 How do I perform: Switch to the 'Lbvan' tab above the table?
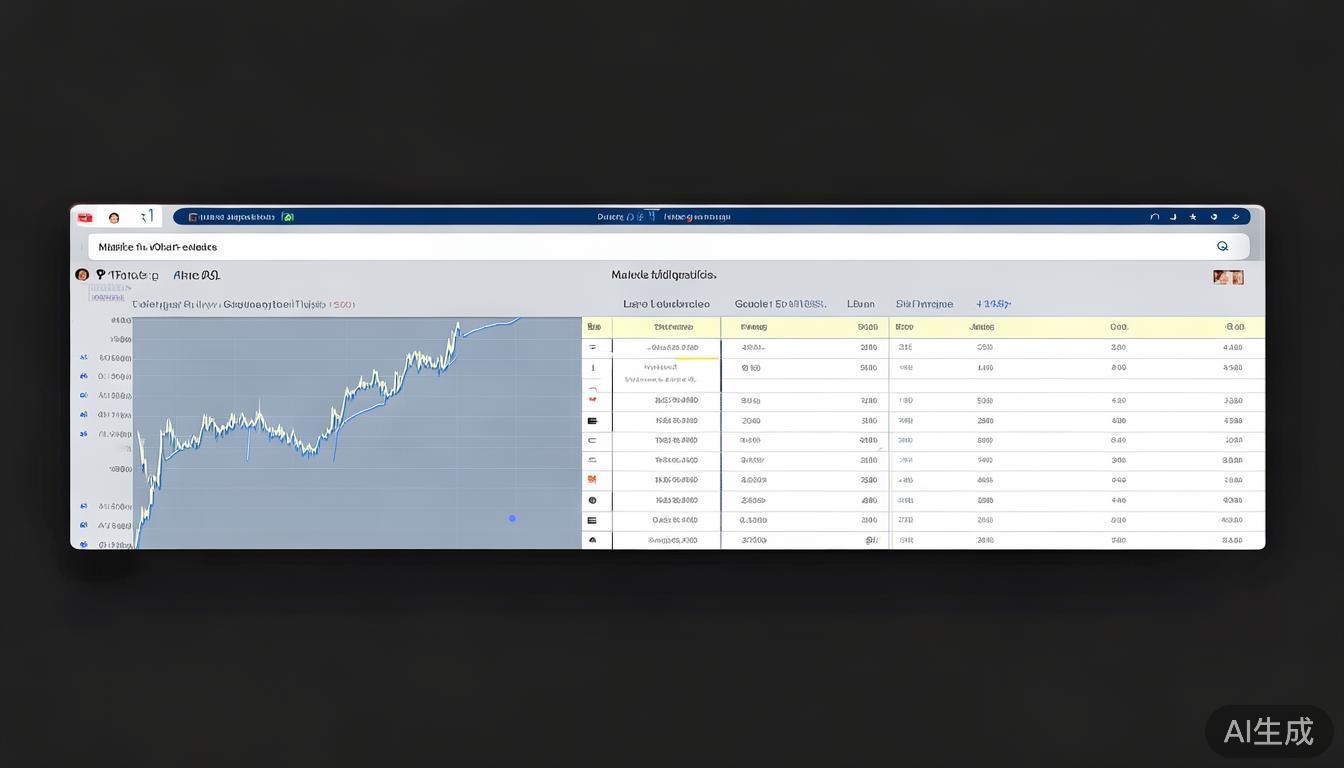[x=860, y=304]
